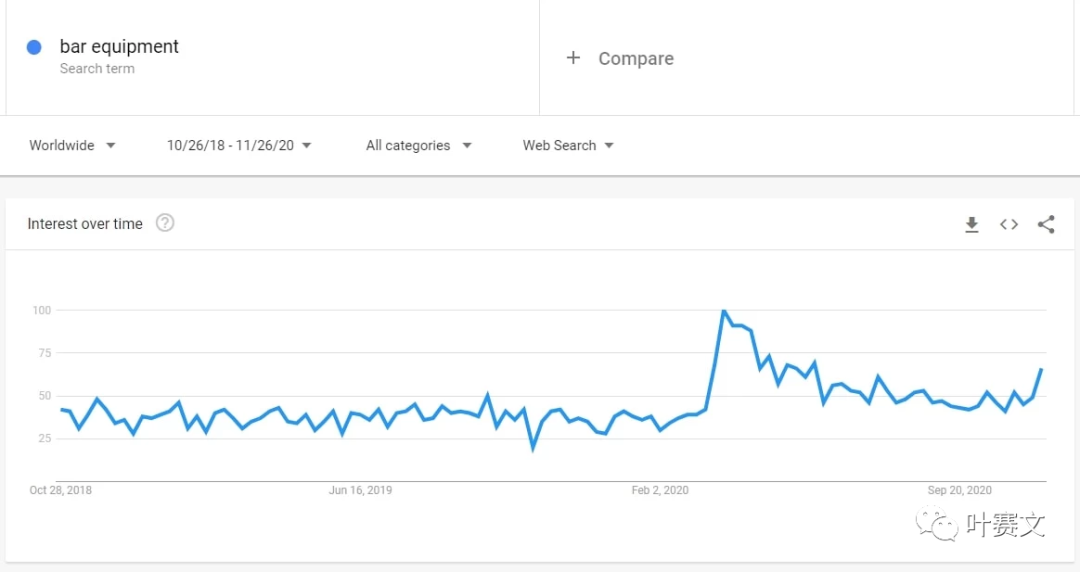Download the interest over time data
1080x572 pixels.
pos(971,225)
